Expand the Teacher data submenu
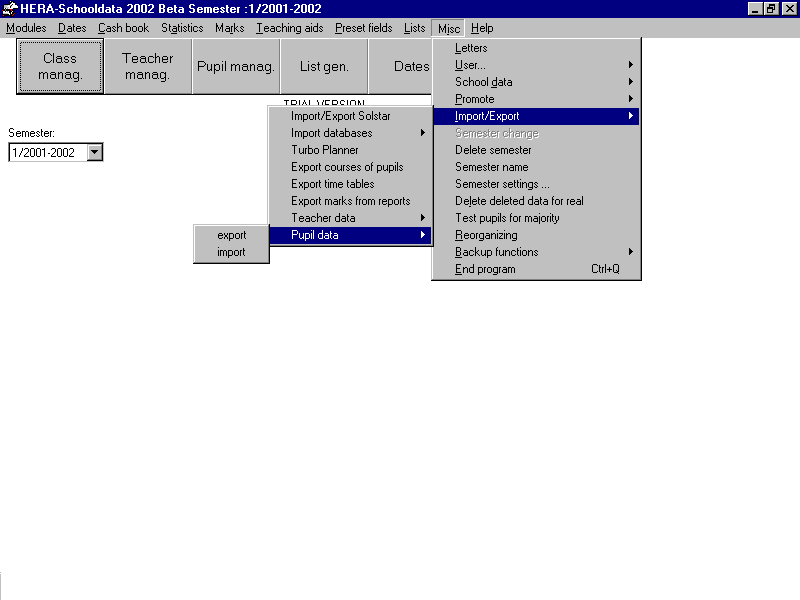800x600 pixels. (351, 218)
